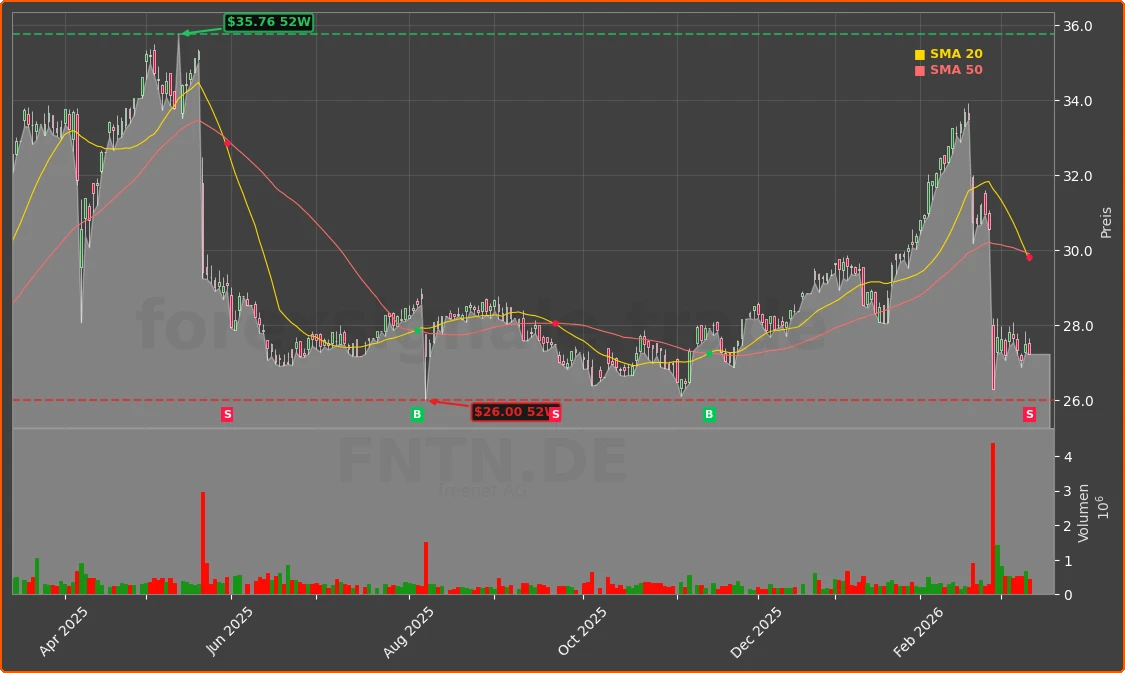The image size is (1125, 673).
Task: Click the rightmost "S" sell signal marker
Action: [x=1027, y=413]
